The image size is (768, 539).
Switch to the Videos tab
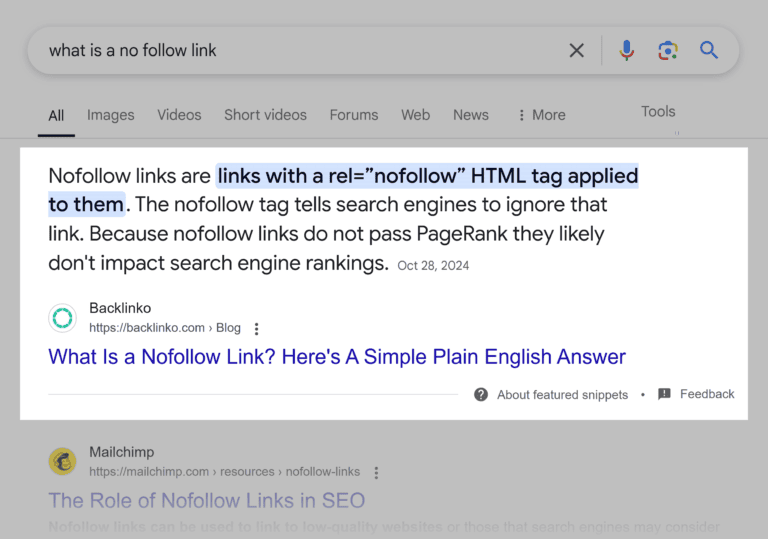tap(179, 115)
